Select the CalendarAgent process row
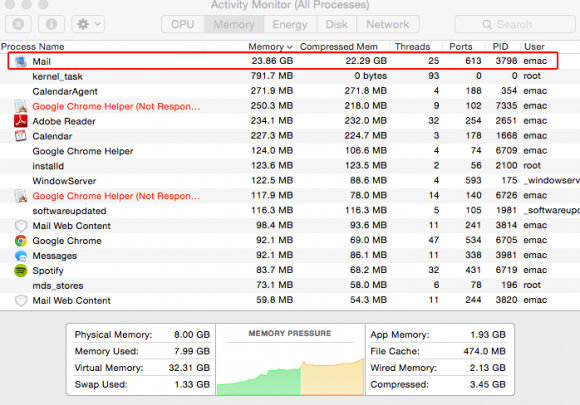This screenshot has width=580, height=405. coord(290,91)
